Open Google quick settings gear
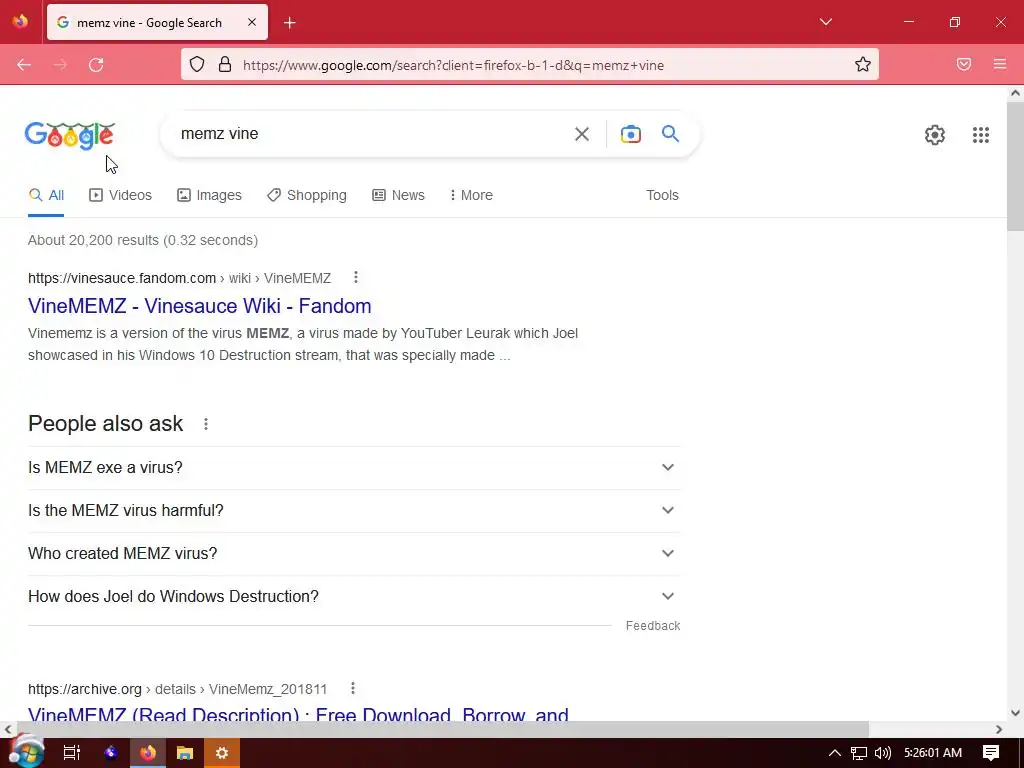The height and width of the screenshot is (768, 1024). coord(935,135)
